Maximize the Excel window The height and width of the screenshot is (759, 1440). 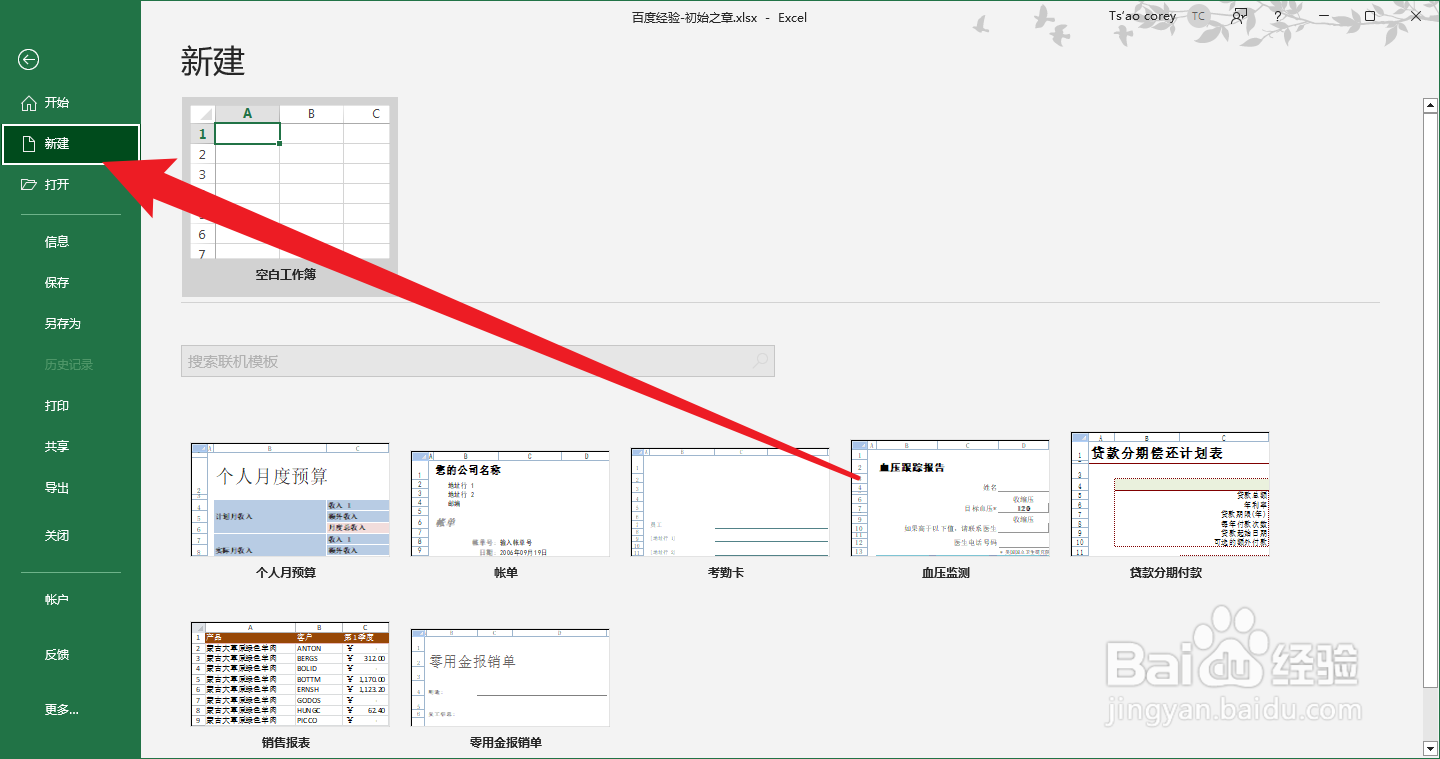(1370, 16)
